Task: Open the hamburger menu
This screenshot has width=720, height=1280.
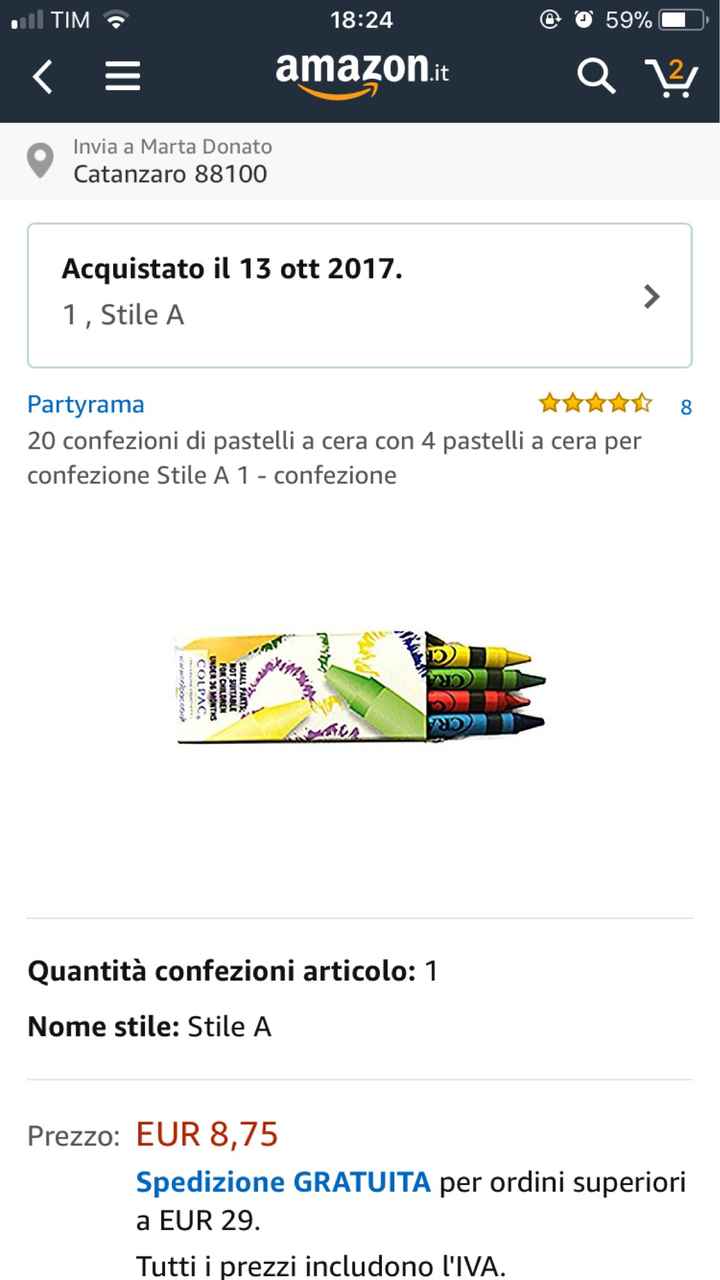Action: tap(122, 76)
